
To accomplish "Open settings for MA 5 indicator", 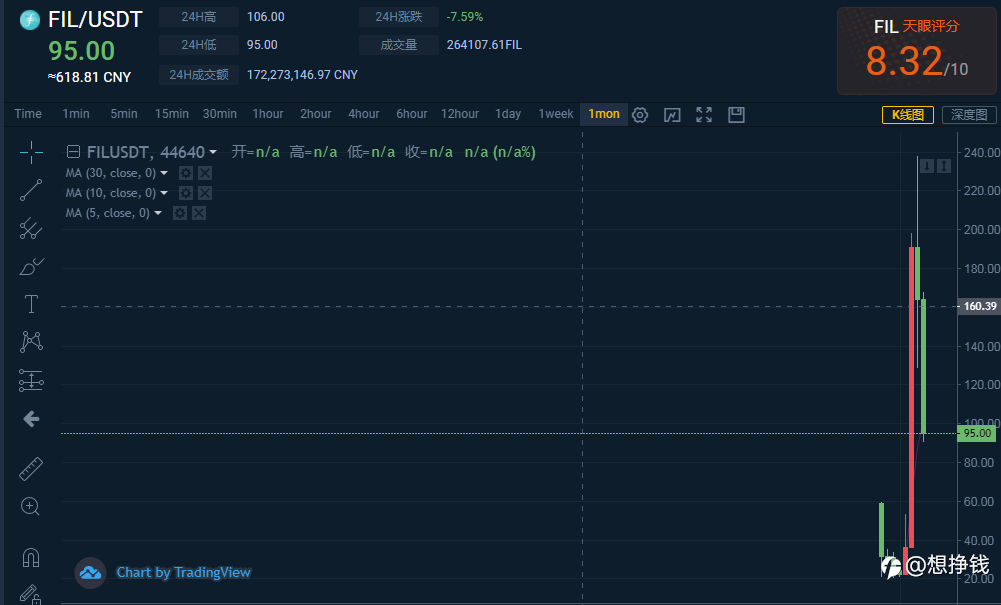I will 180,213.
